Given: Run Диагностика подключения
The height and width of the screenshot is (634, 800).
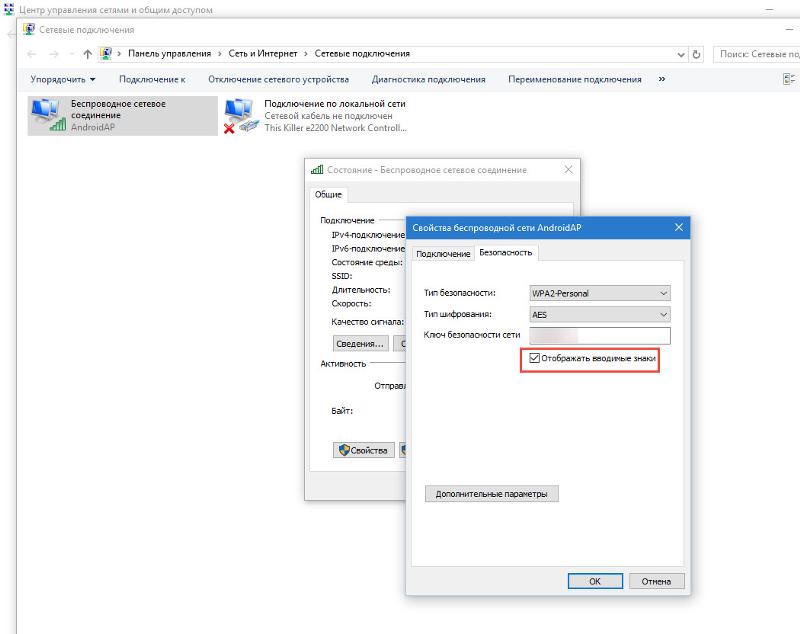Looking at the screenshot, I should click(x=429, y=80).
